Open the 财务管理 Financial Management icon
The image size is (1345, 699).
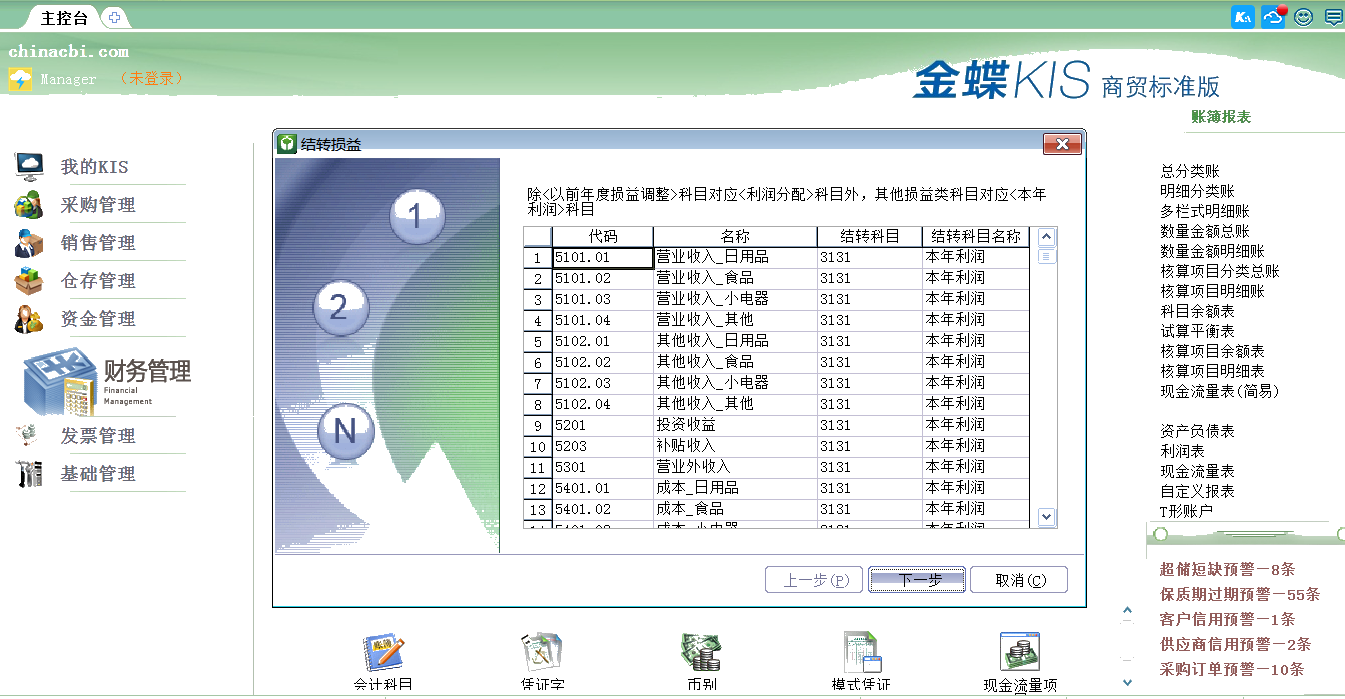tap(60, 381)
